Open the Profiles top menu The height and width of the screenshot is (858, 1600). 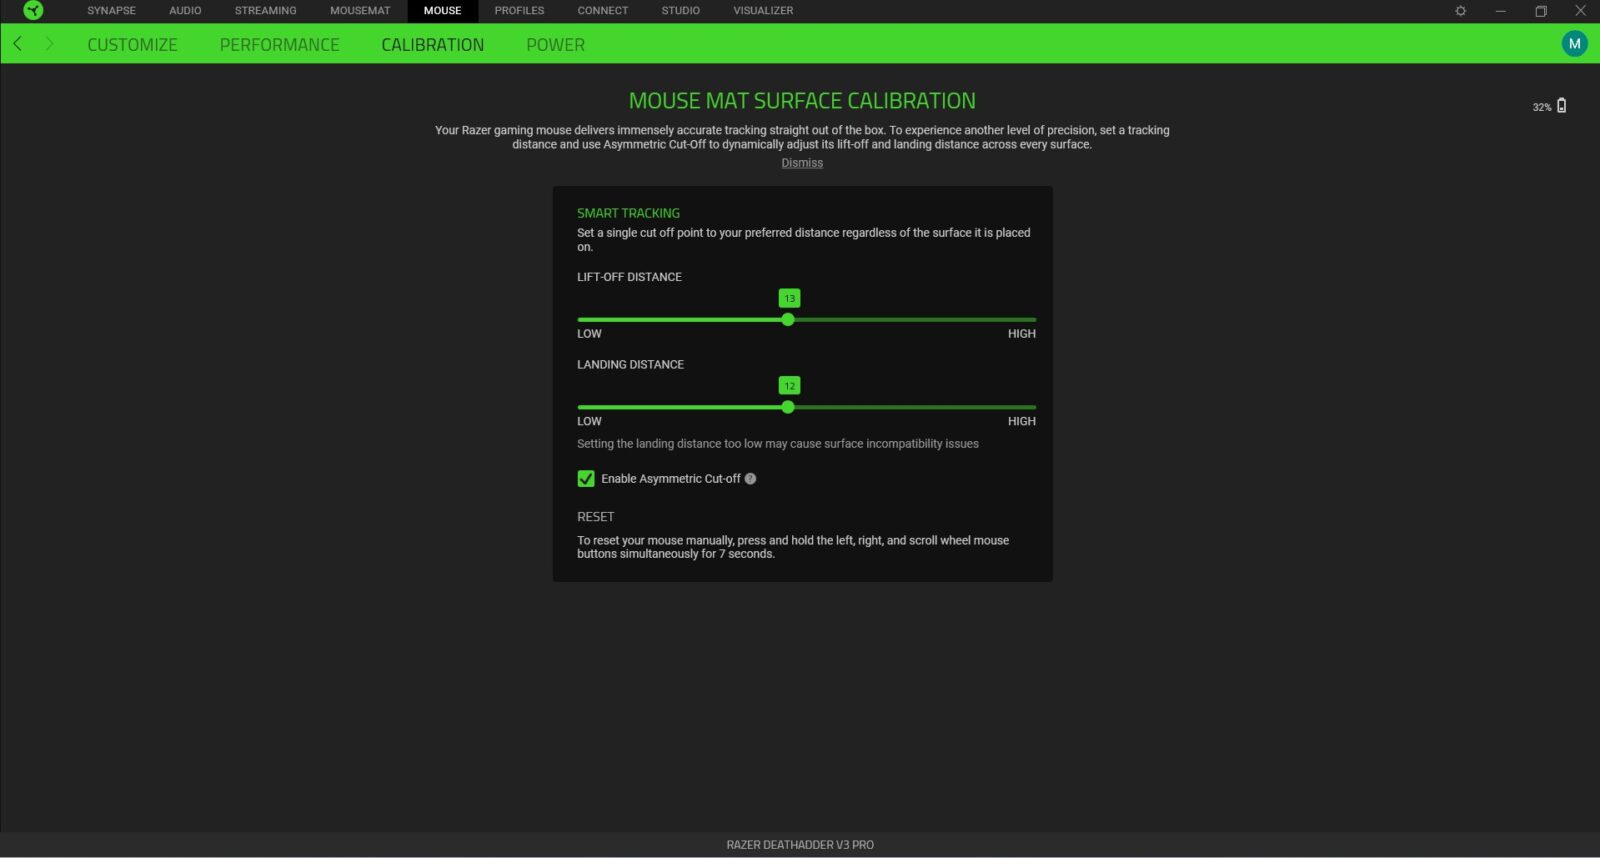point(519,11)
